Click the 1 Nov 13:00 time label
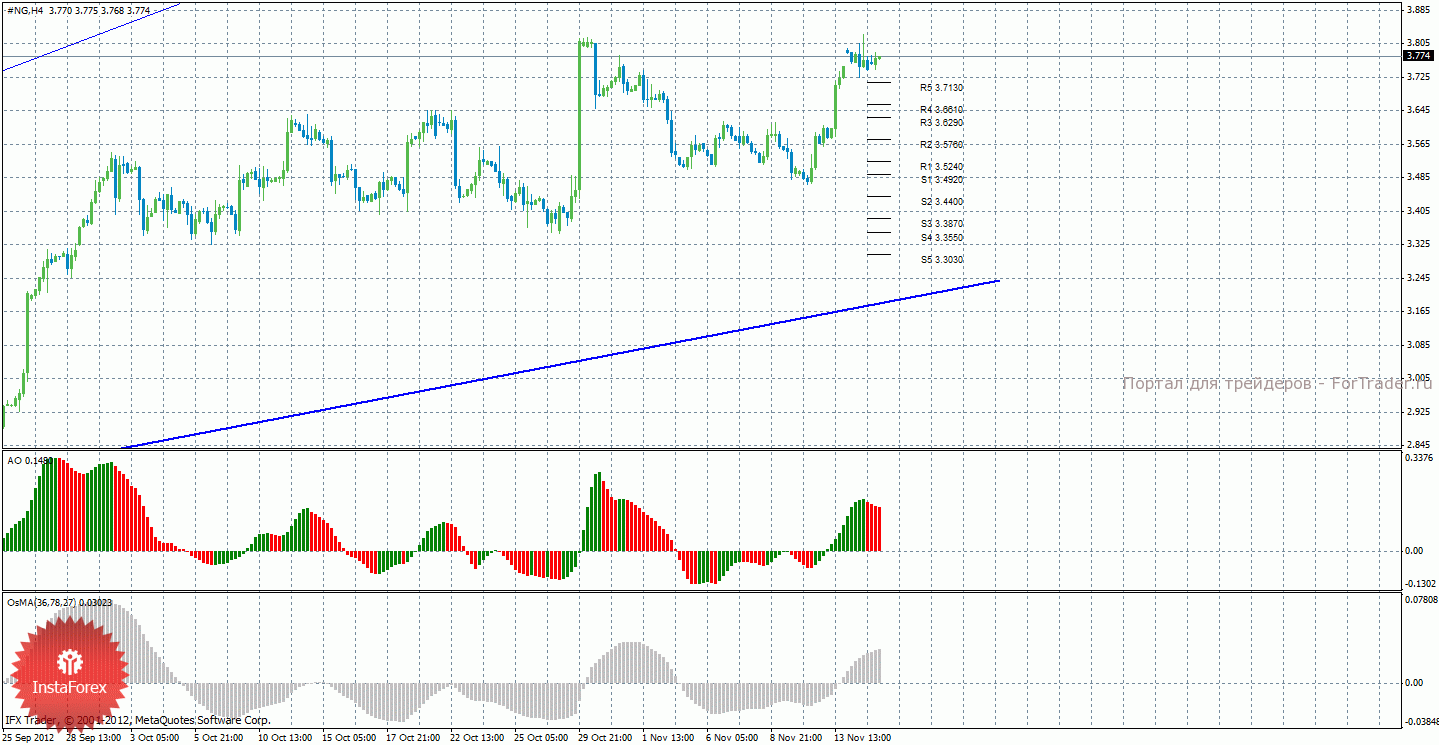Screen dimensions: 1439x745 coord(670,737)
